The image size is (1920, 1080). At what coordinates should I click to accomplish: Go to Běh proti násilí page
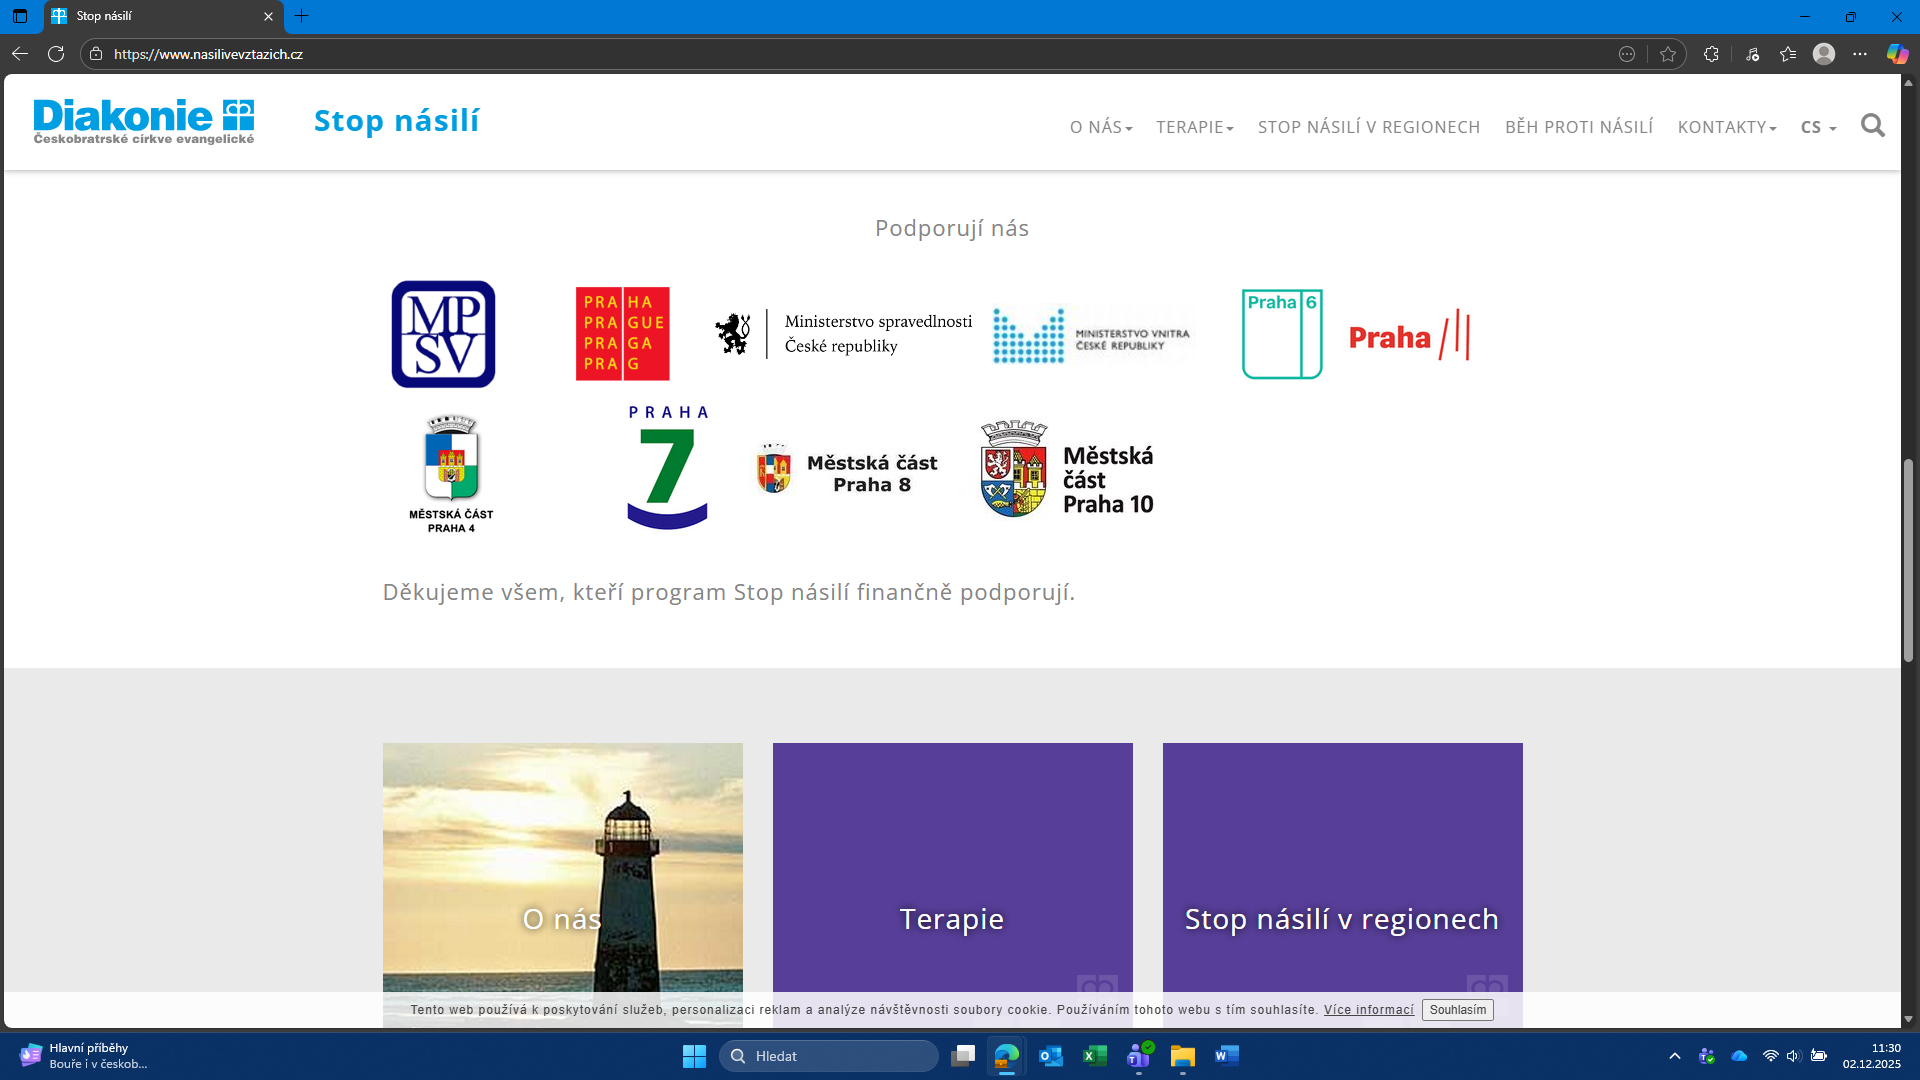1578,127
